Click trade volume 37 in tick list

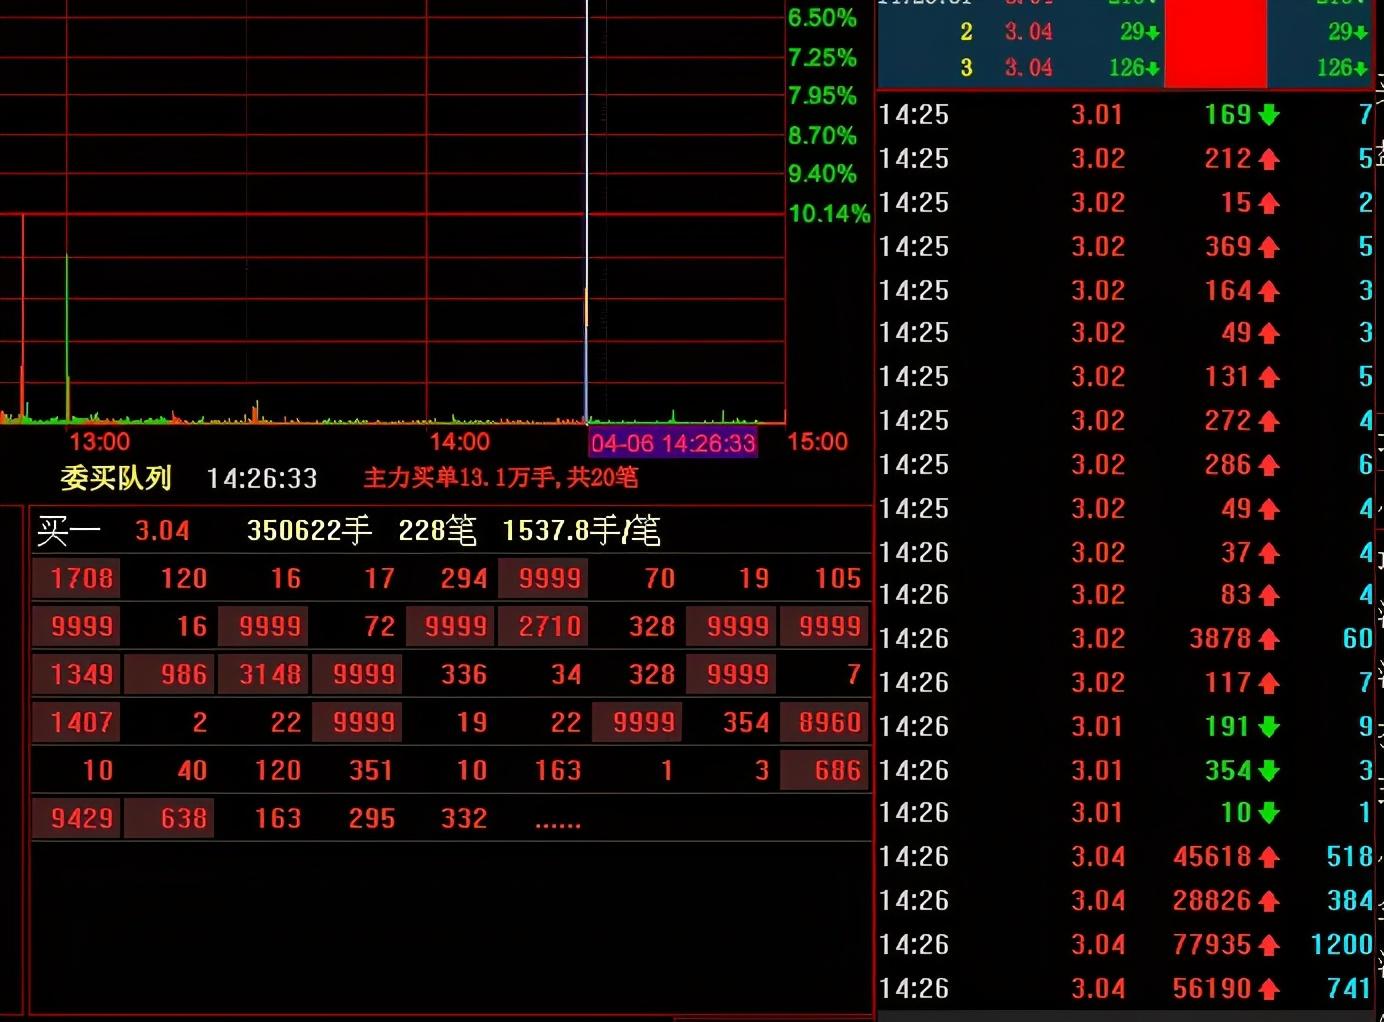1236,553
